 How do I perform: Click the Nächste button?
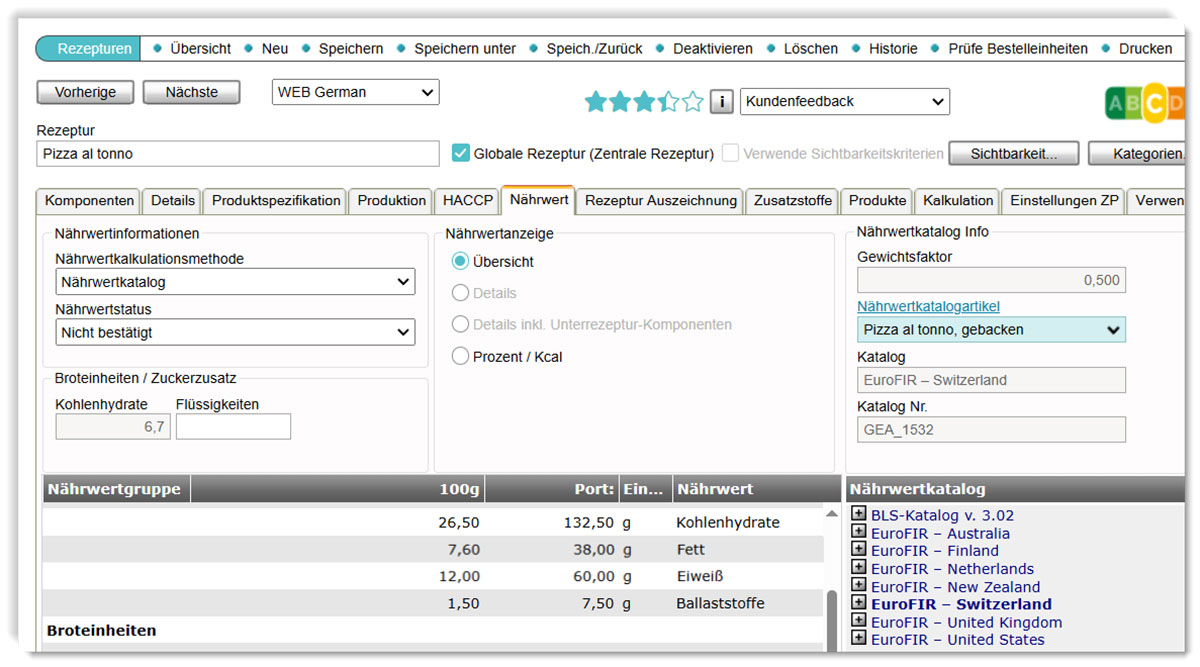191,92
